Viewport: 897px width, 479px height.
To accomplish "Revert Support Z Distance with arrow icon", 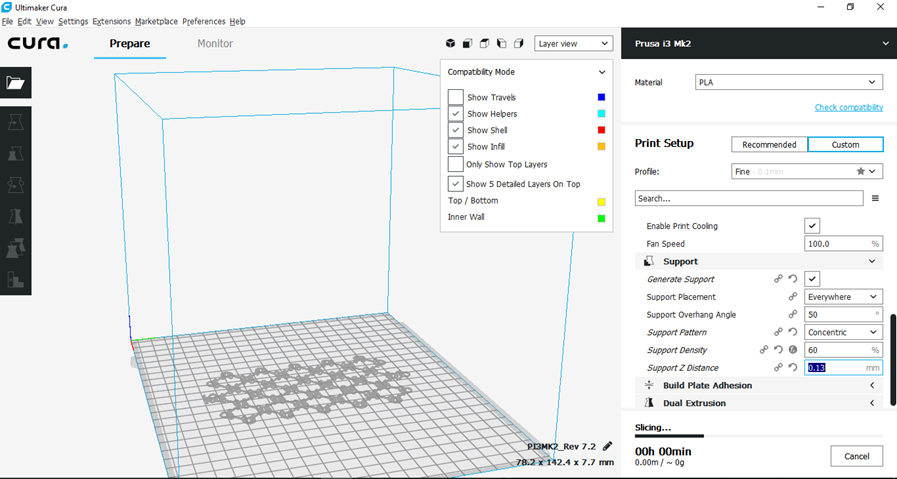I will [793, 367].
